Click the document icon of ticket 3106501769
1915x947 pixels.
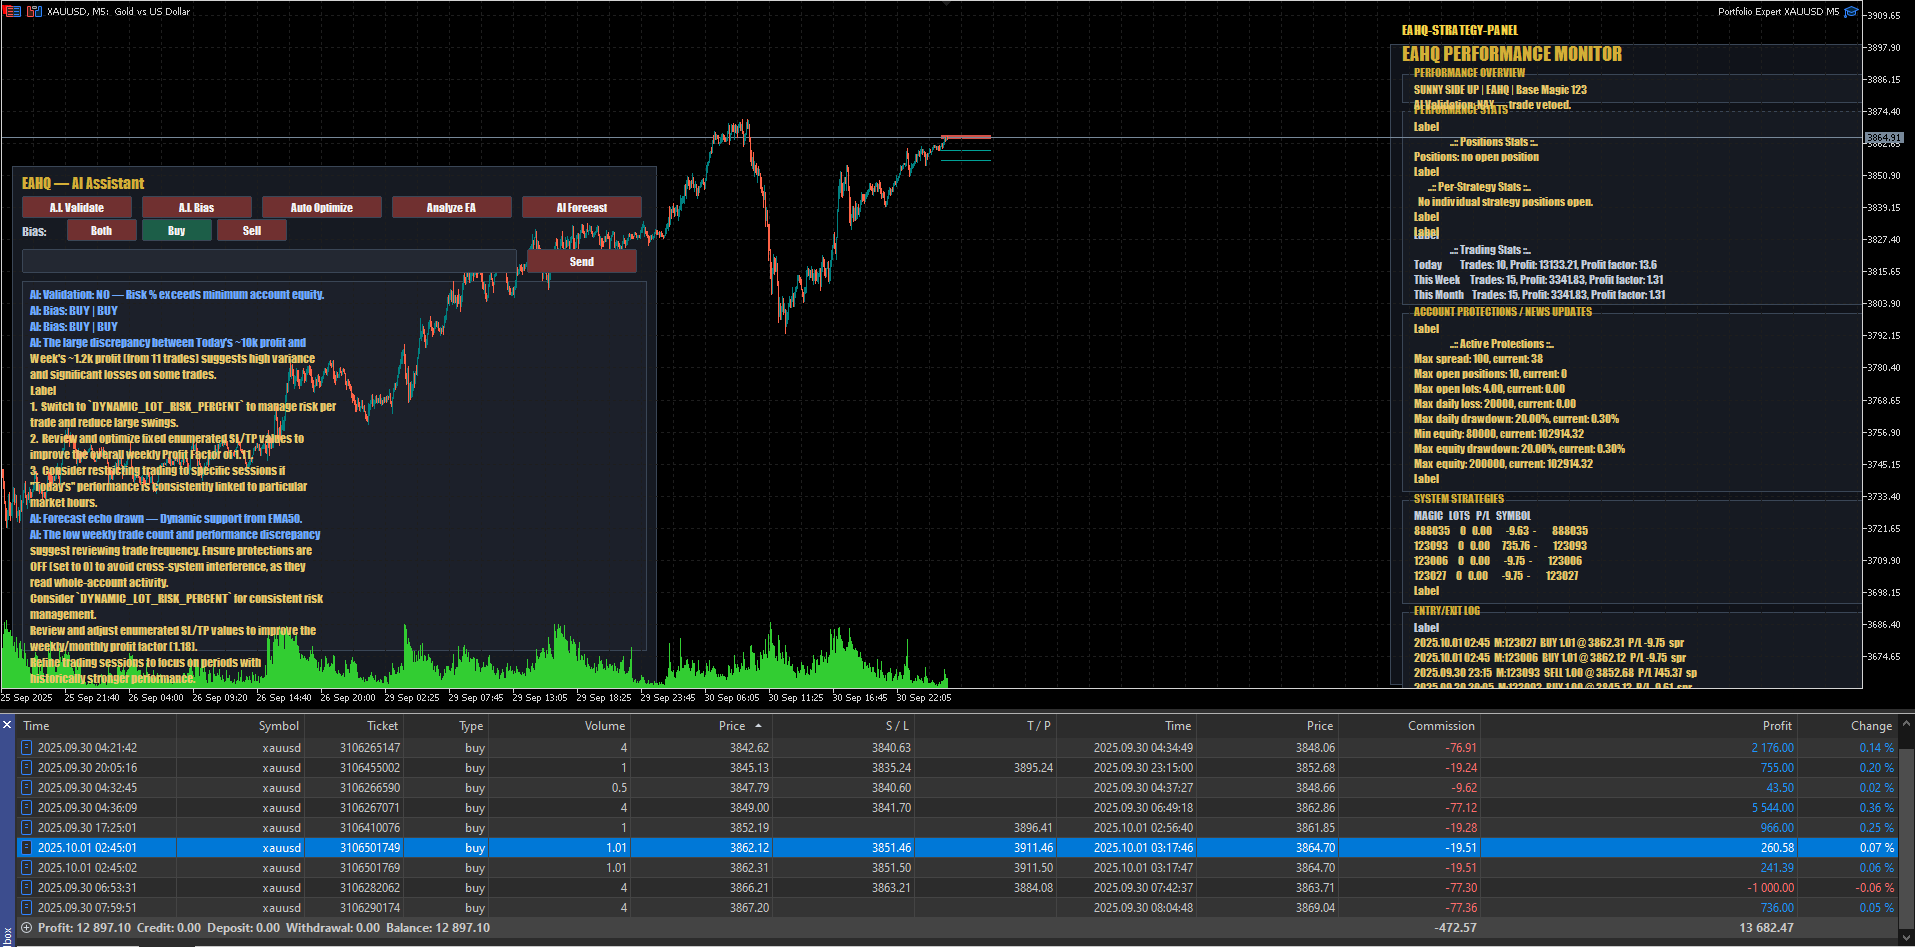[26, 868]
